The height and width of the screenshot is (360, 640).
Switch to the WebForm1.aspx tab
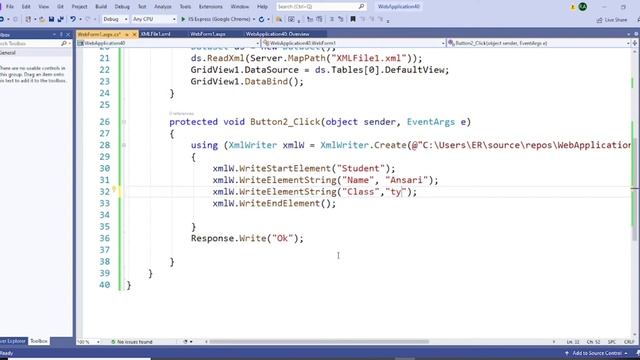pos(208,34)
